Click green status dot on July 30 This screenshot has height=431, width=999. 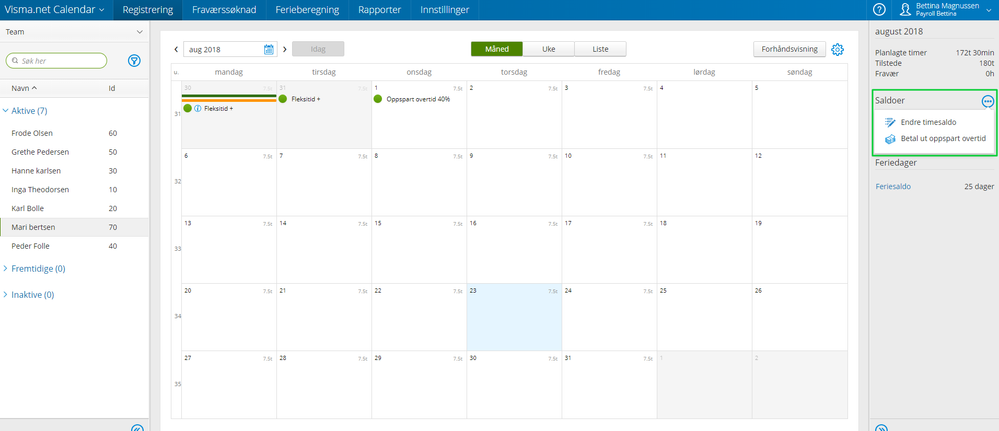[187, 108]
